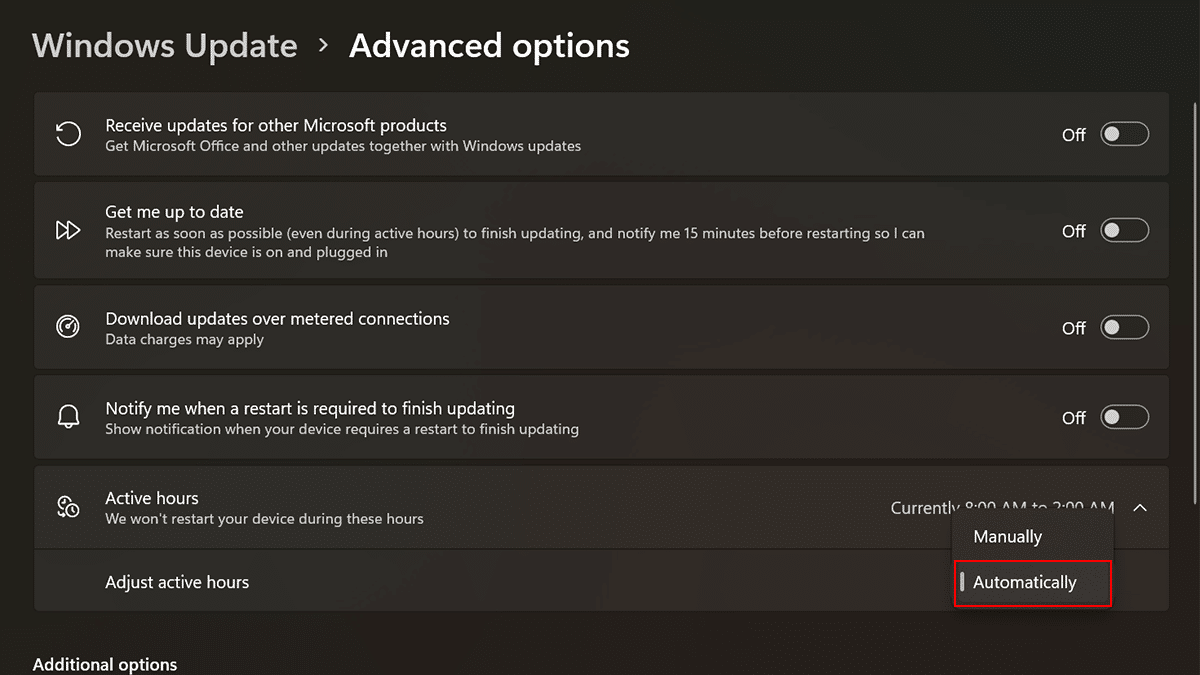Click the Active hours clock icon
This screenshot has height=675, width=1200.
[x=68, y=507]
